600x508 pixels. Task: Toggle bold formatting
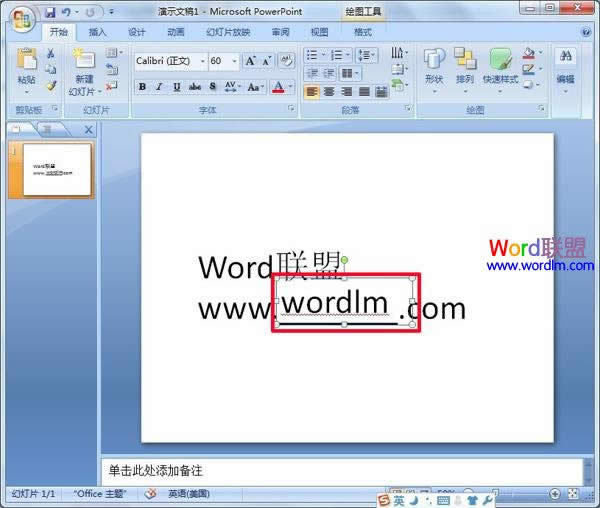pos(142,87)
